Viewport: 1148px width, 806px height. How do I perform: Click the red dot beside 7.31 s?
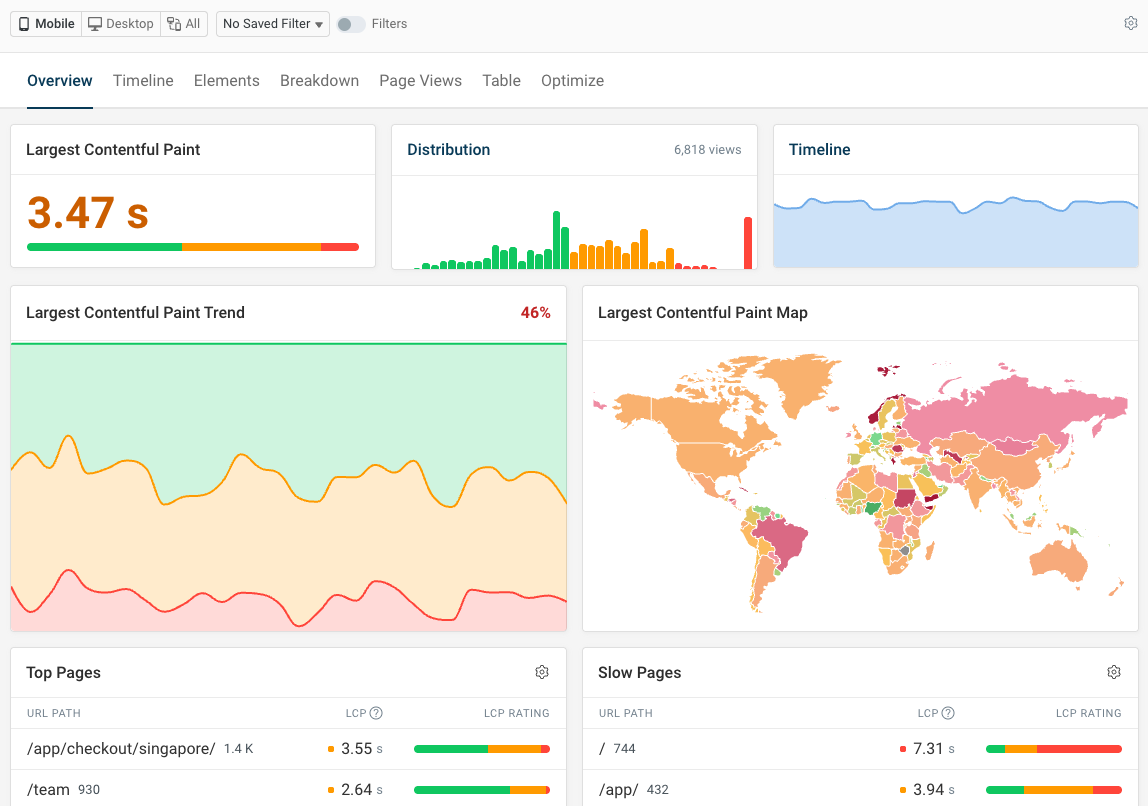903,748
